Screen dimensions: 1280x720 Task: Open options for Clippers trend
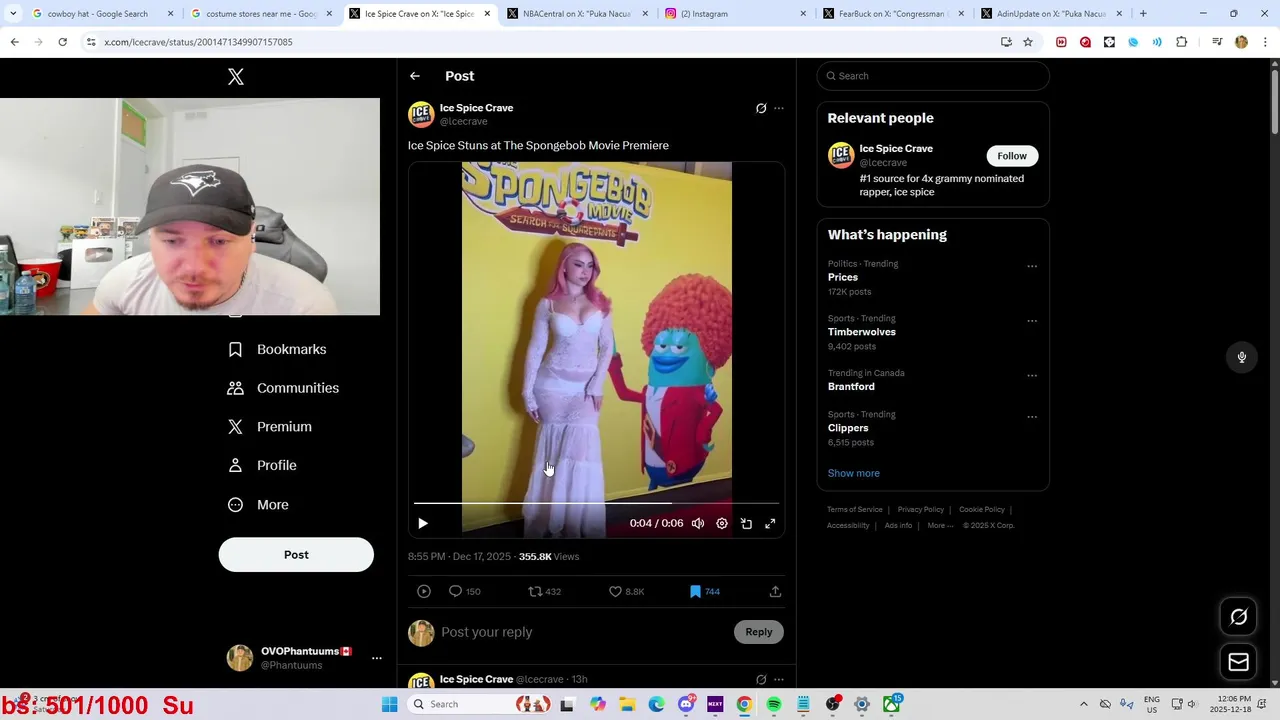coord(1032,417)
